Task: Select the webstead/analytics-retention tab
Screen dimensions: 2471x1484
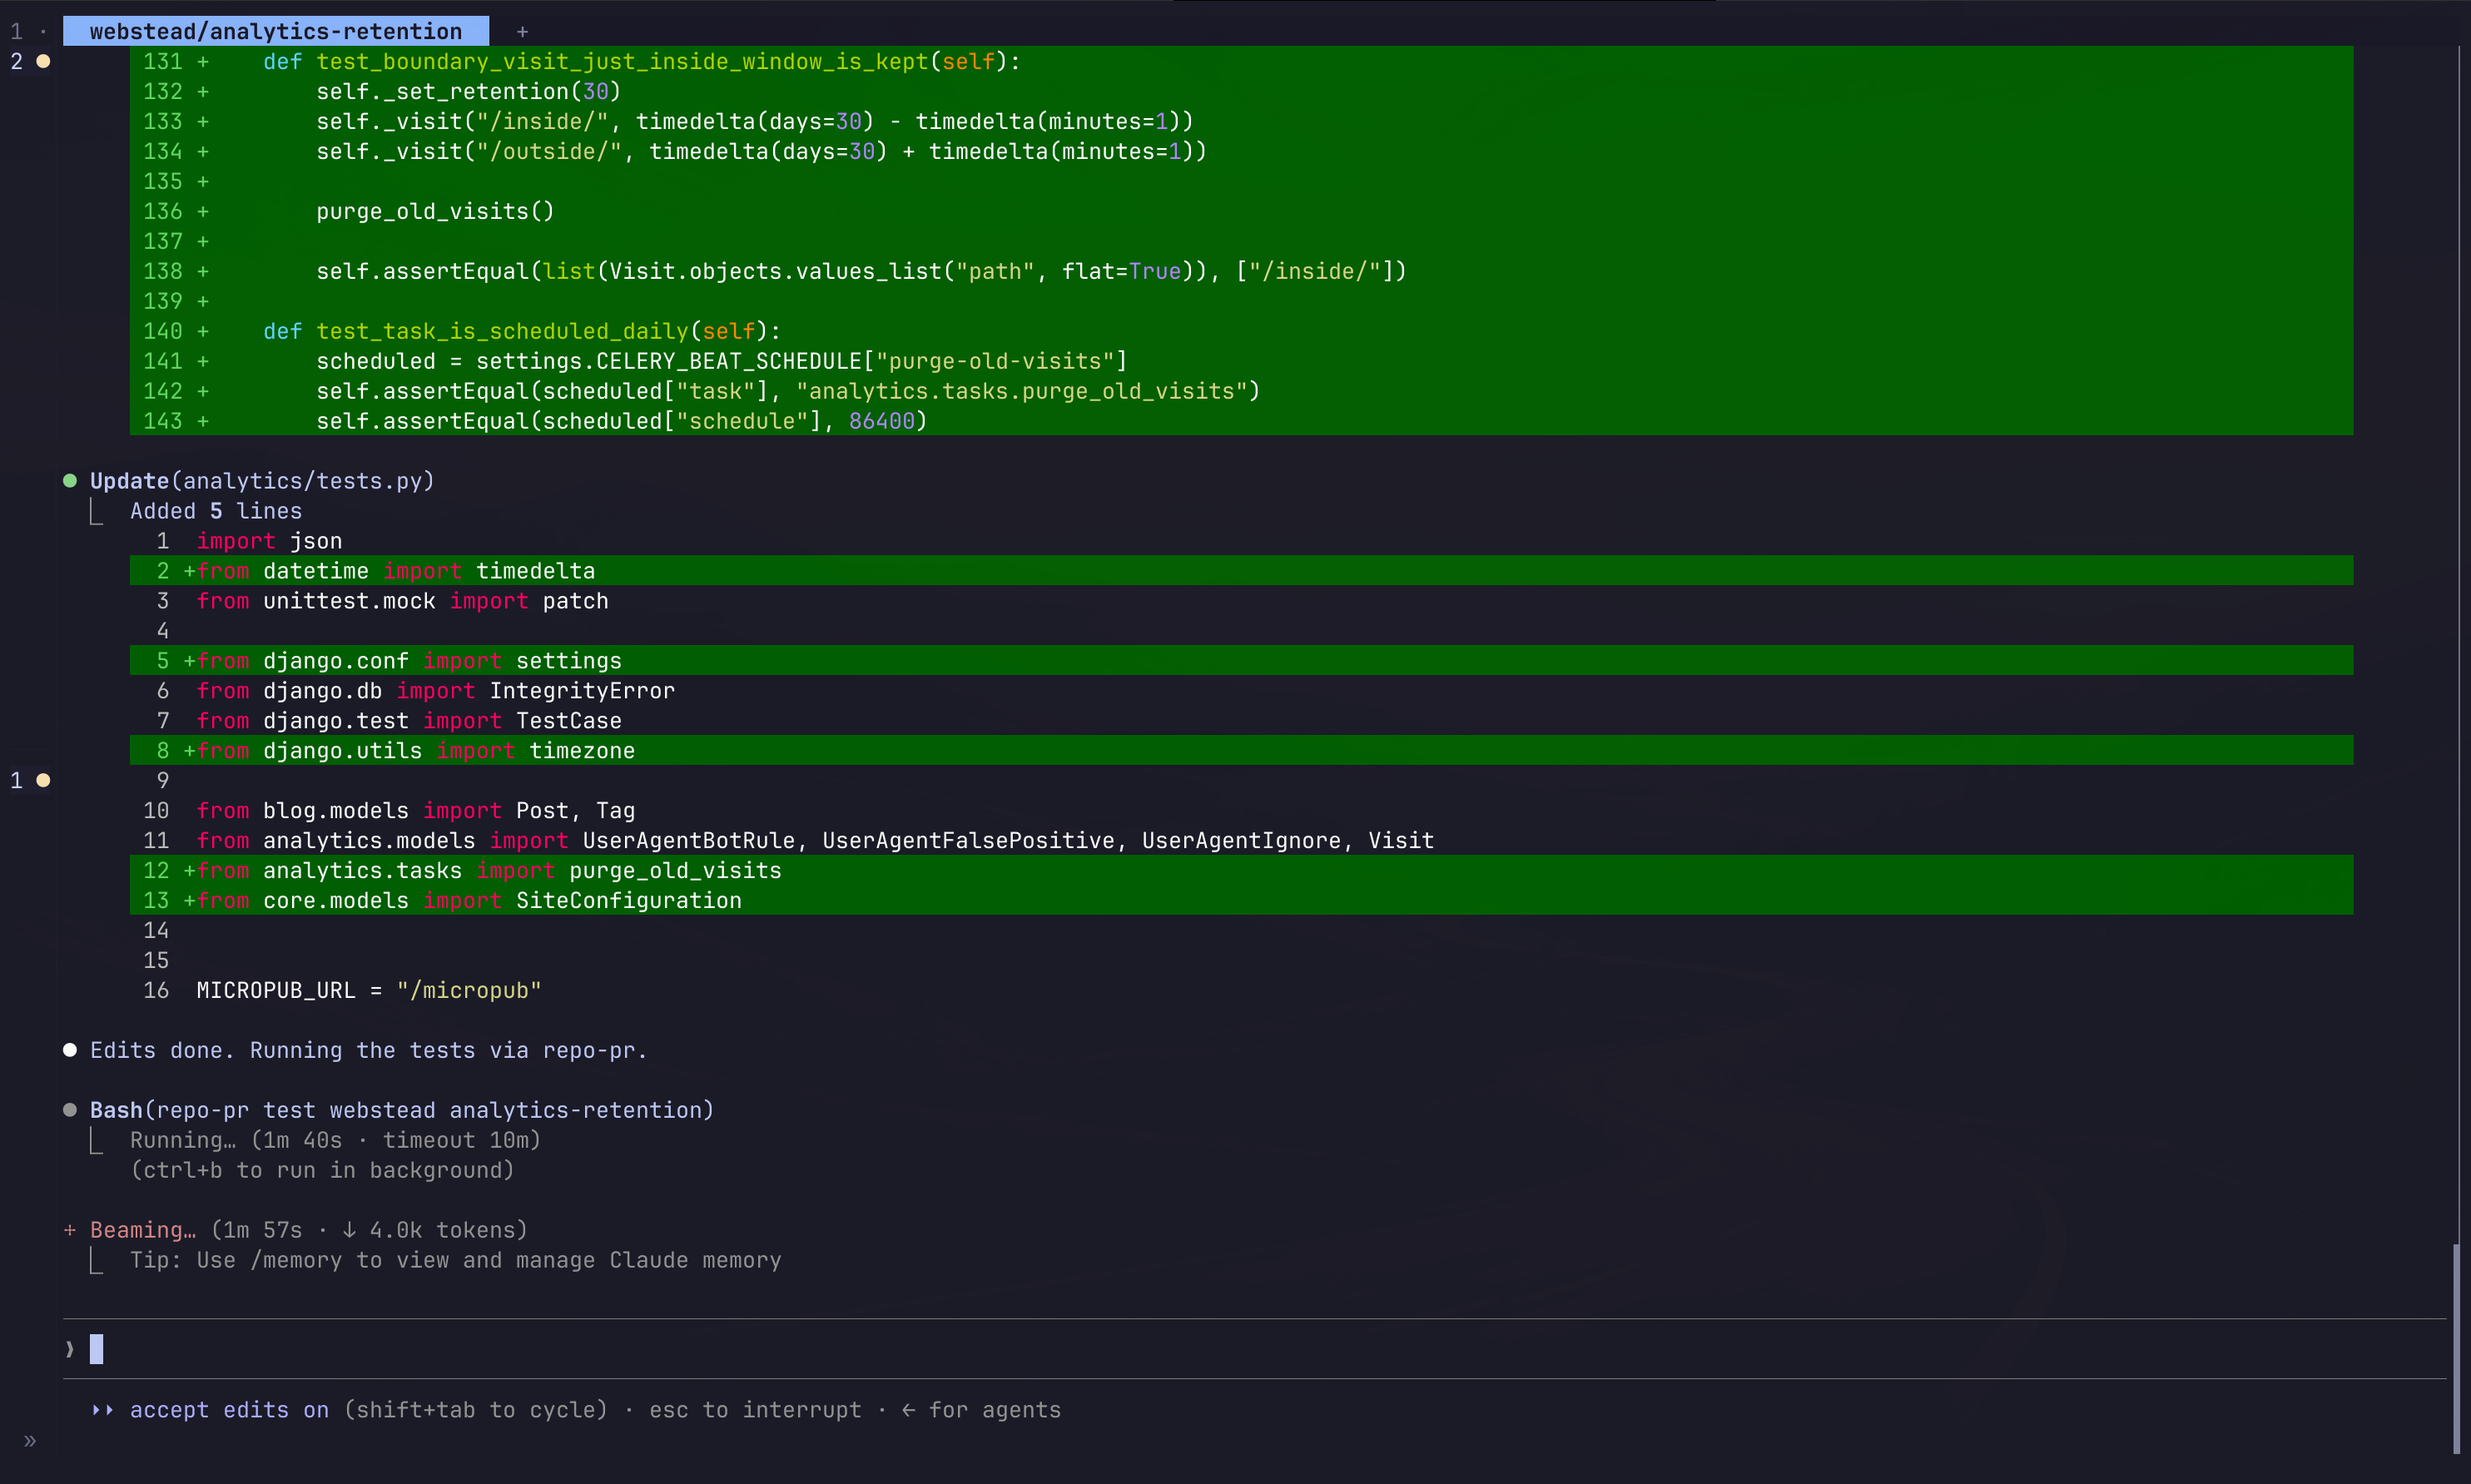Action: tap(276, 31)
